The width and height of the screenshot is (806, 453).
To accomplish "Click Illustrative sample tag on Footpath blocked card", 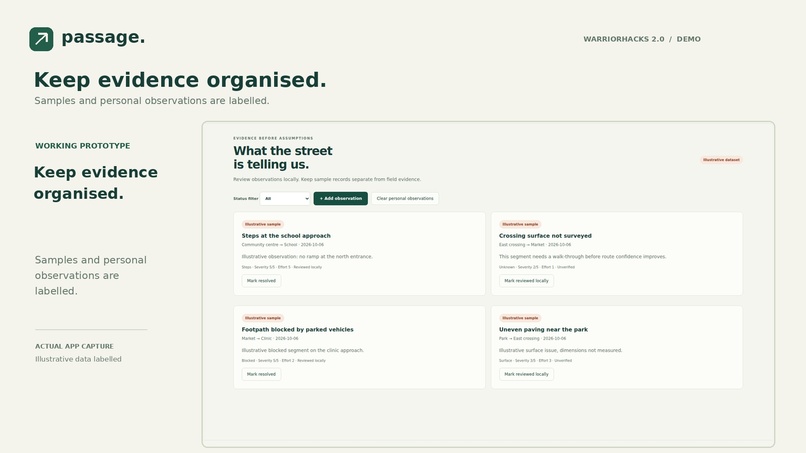I will click(263, 318).
